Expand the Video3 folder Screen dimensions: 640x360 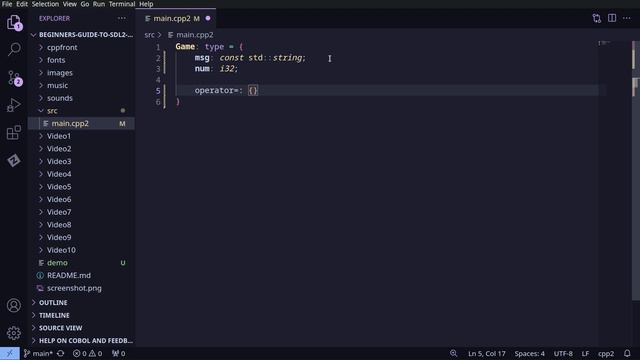click(x=82, y=161)
